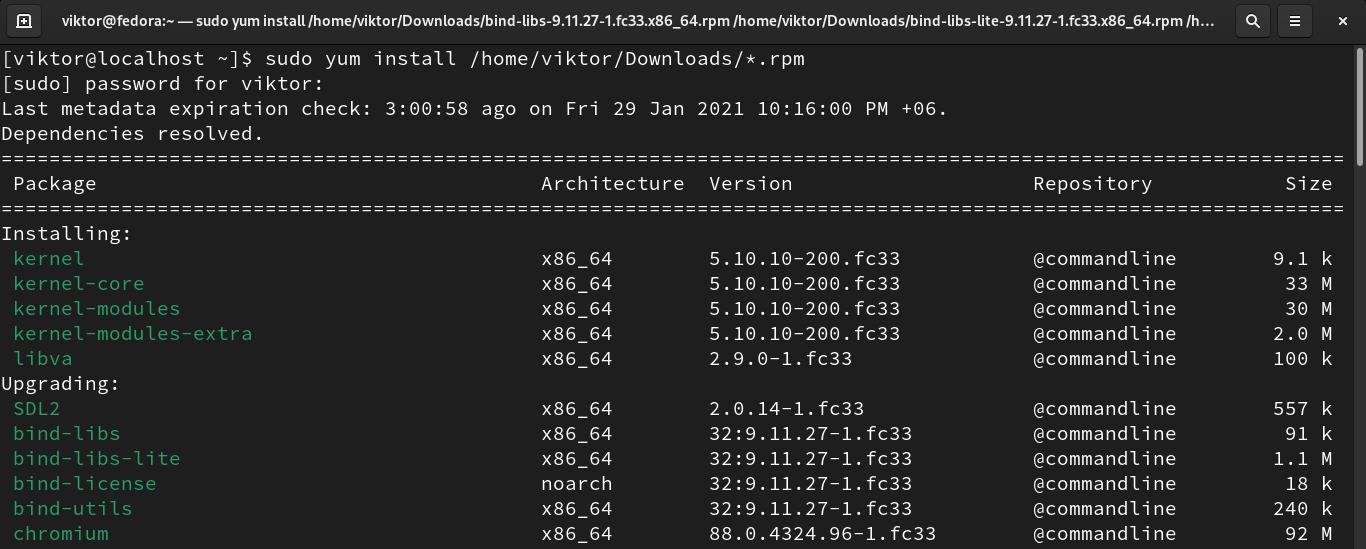Click the libva package name
The image size is (1366, 549).
(x=42, y=358)
